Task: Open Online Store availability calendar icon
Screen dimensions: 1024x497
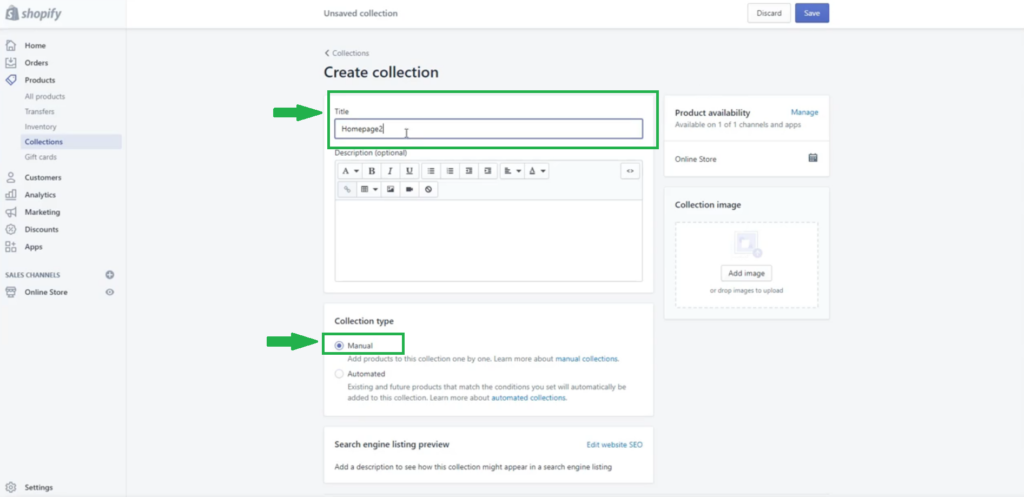Action: tap(813, 158)
